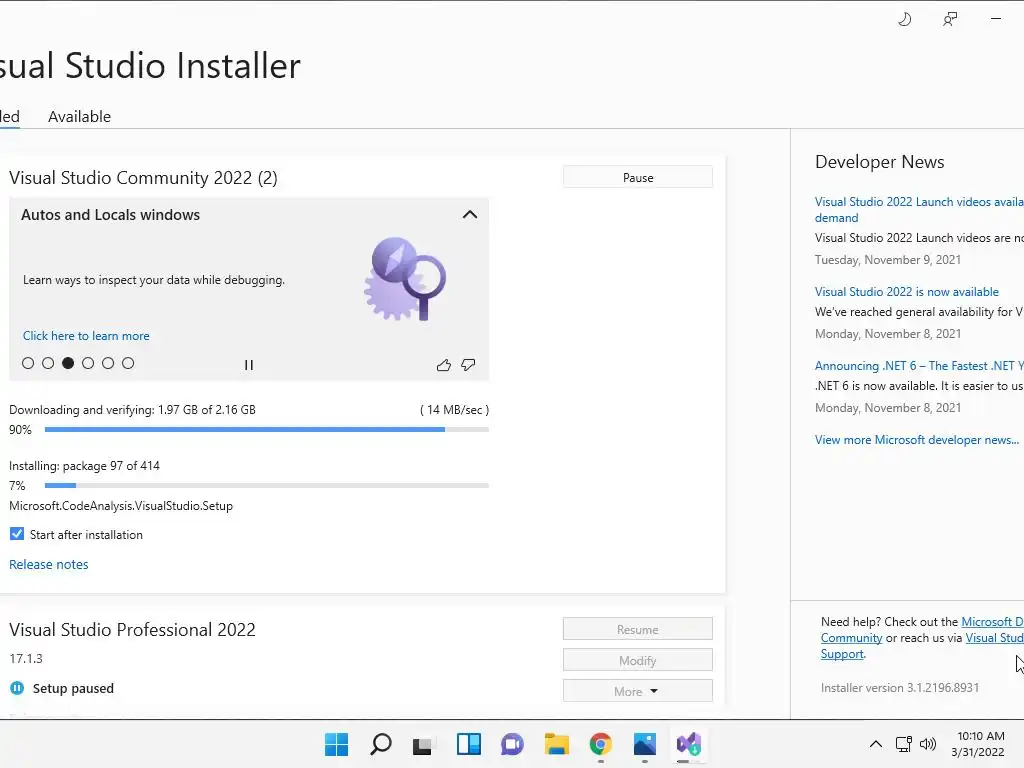
Task: Open the Windows Start menu
Action: [x=337, y=744]
